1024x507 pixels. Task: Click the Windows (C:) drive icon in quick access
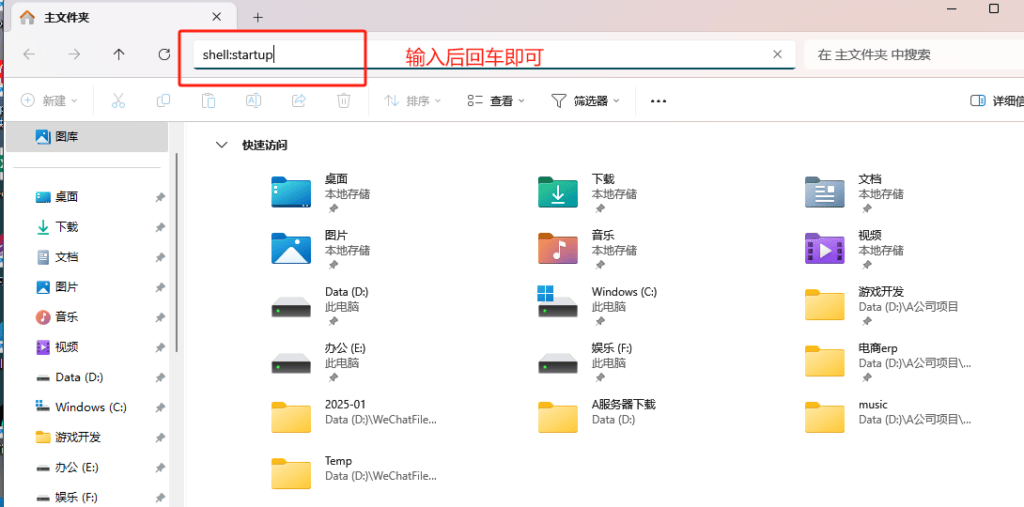click(558, 302)
